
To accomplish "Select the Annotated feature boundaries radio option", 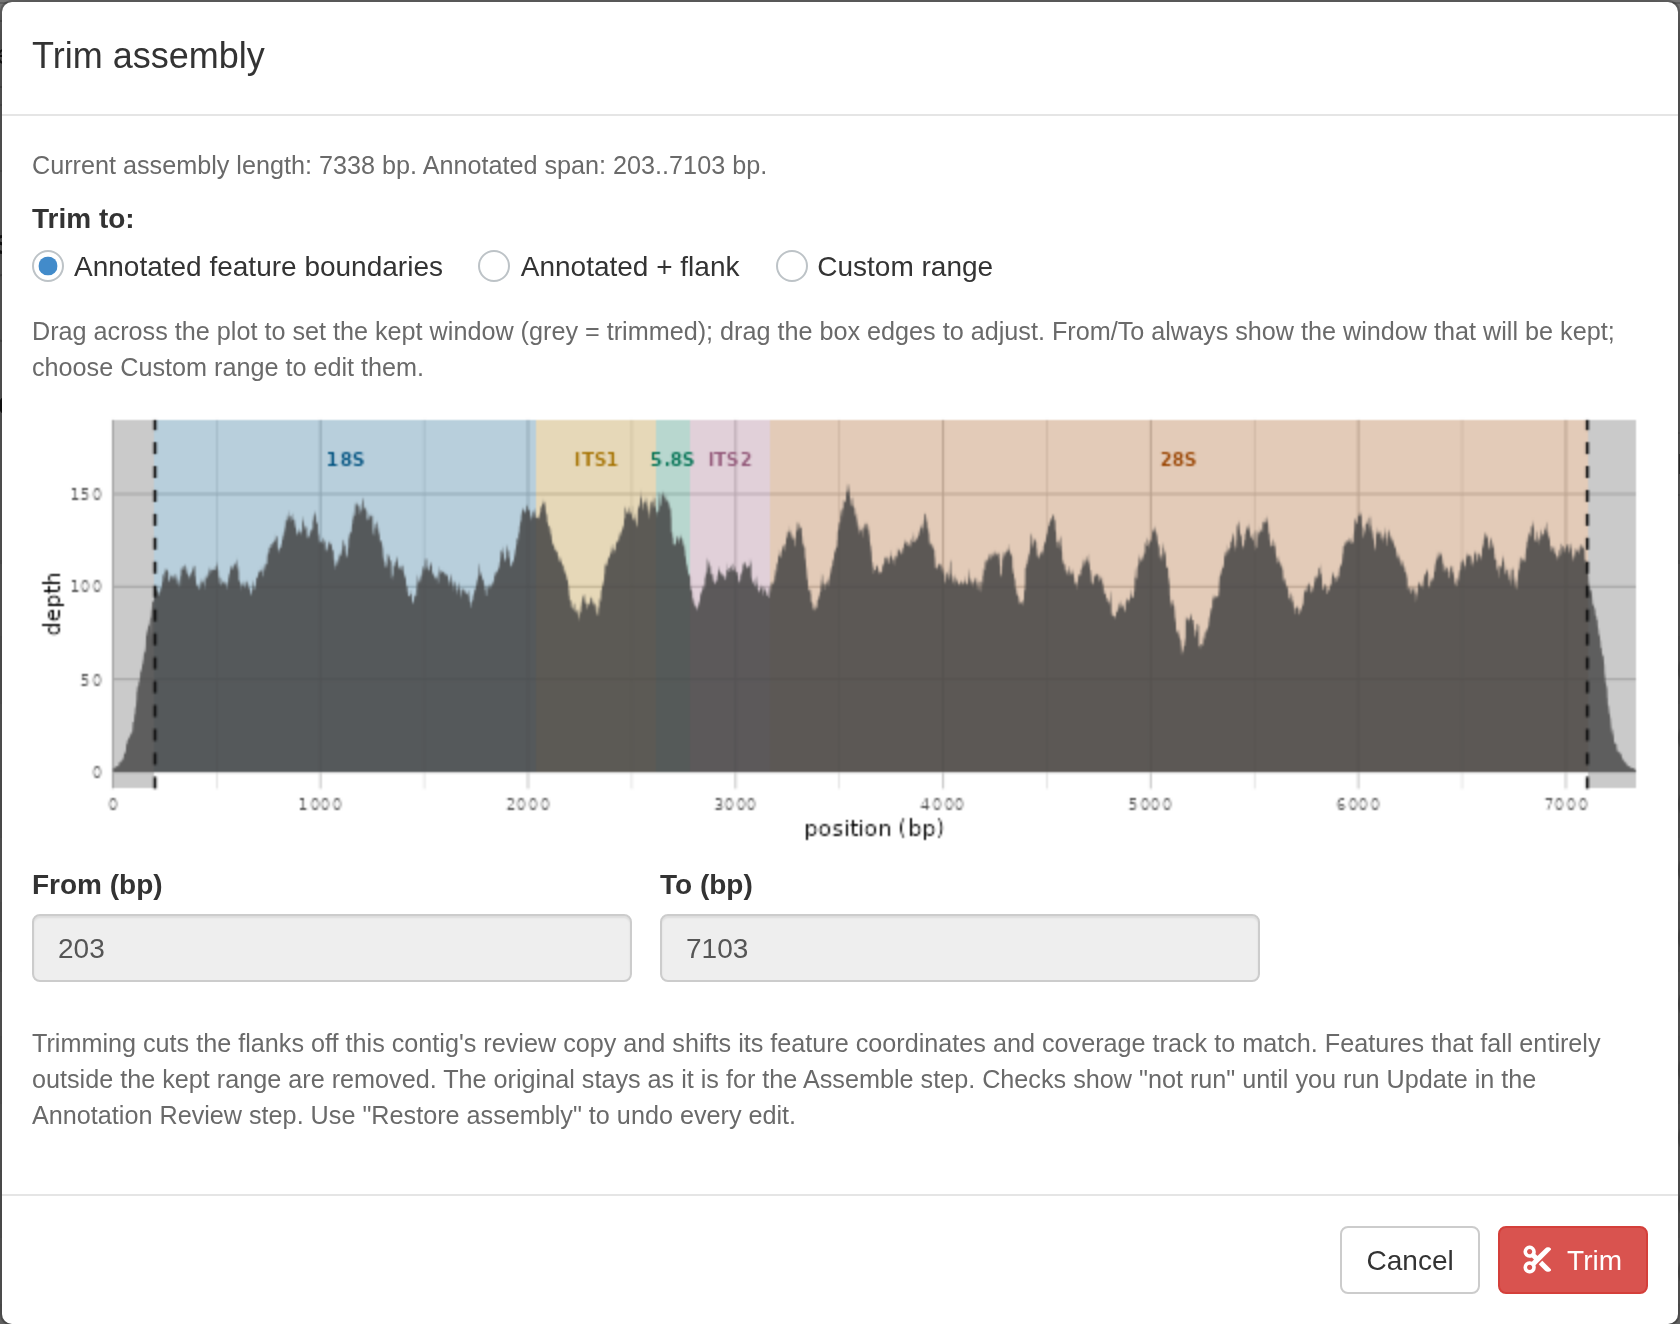I will point(48,266).
